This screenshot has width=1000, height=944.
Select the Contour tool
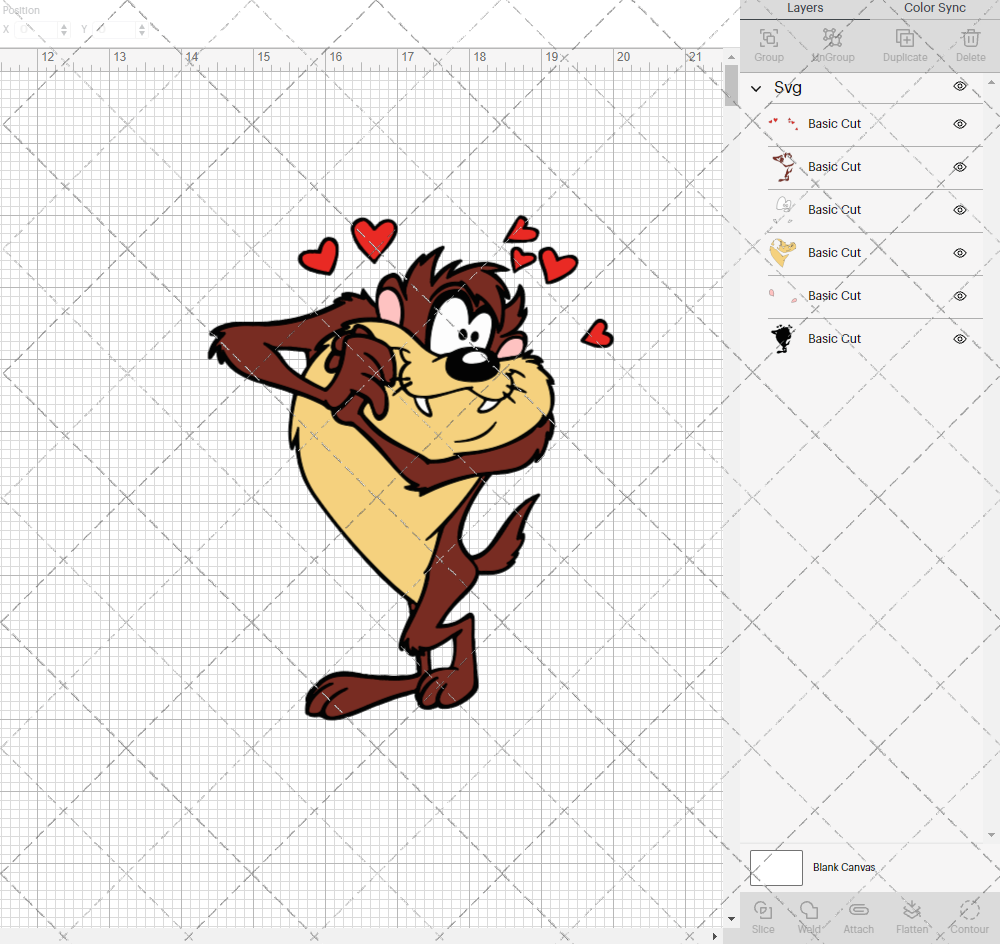tap(969, 910)
